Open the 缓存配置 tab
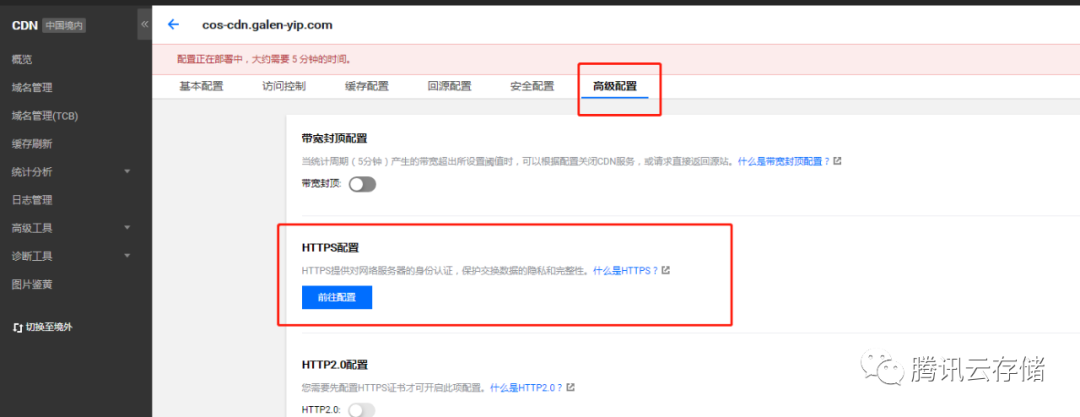The height and width of the screenshot is (417, 1080). pyautogui.click(x=366, y=86)
